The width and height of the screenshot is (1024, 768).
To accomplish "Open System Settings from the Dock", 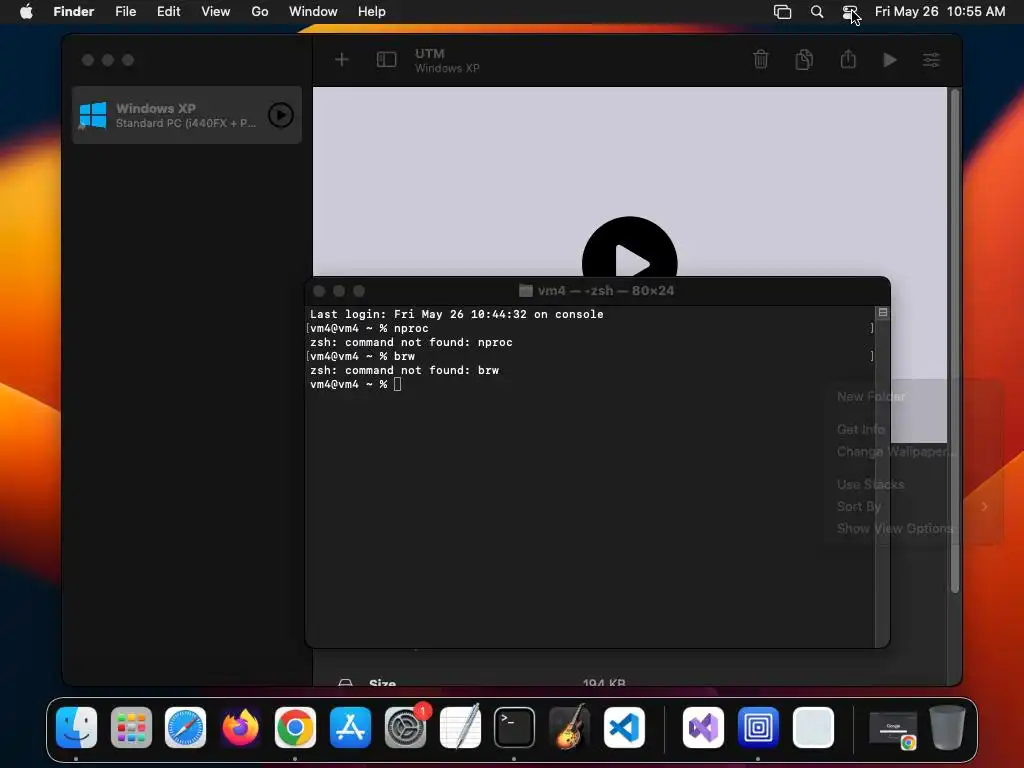I will [x=405, y=727].
